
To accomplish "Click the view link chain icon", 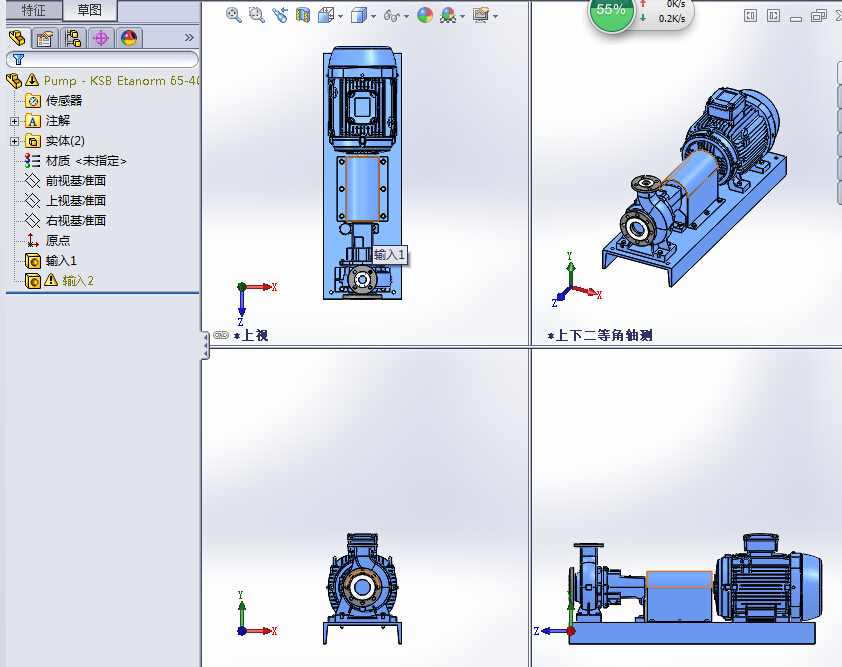I will [x=221, y=335].
